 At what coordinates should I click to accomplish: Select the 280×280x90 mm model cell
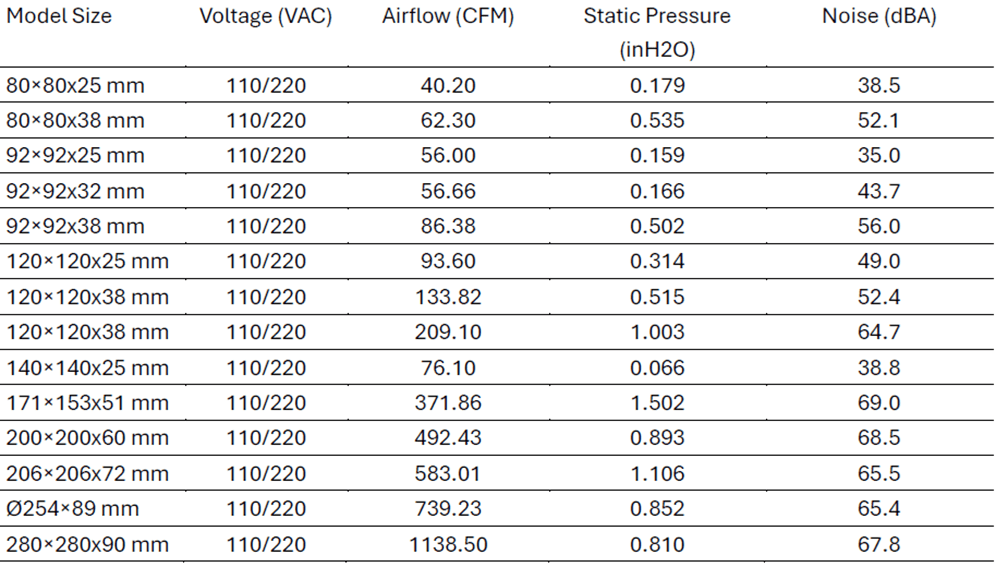coord(87,545)
